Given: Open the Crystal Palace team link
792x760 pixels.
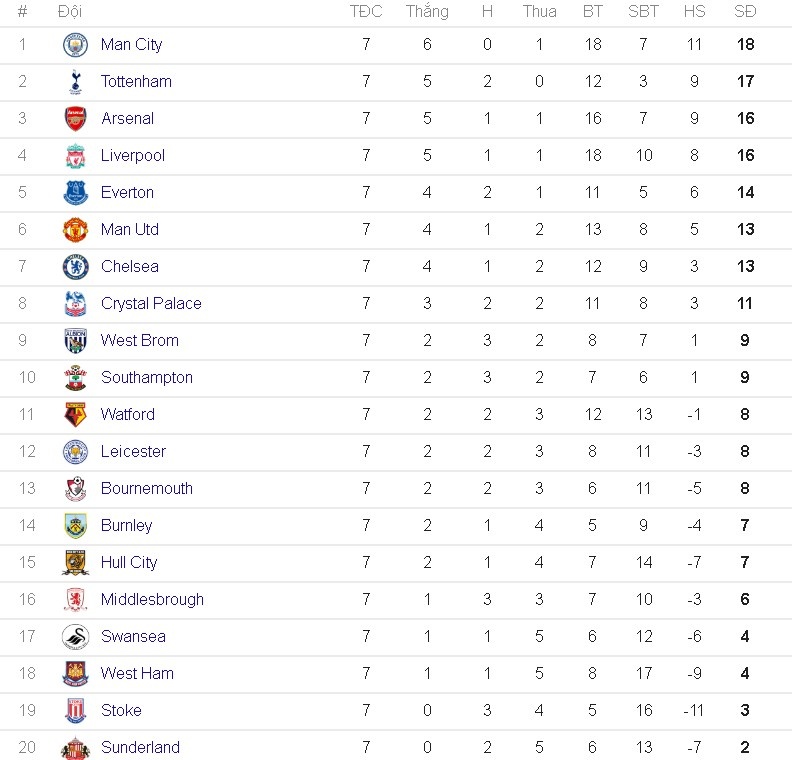Looking at the screenshot, I should 151,304.
